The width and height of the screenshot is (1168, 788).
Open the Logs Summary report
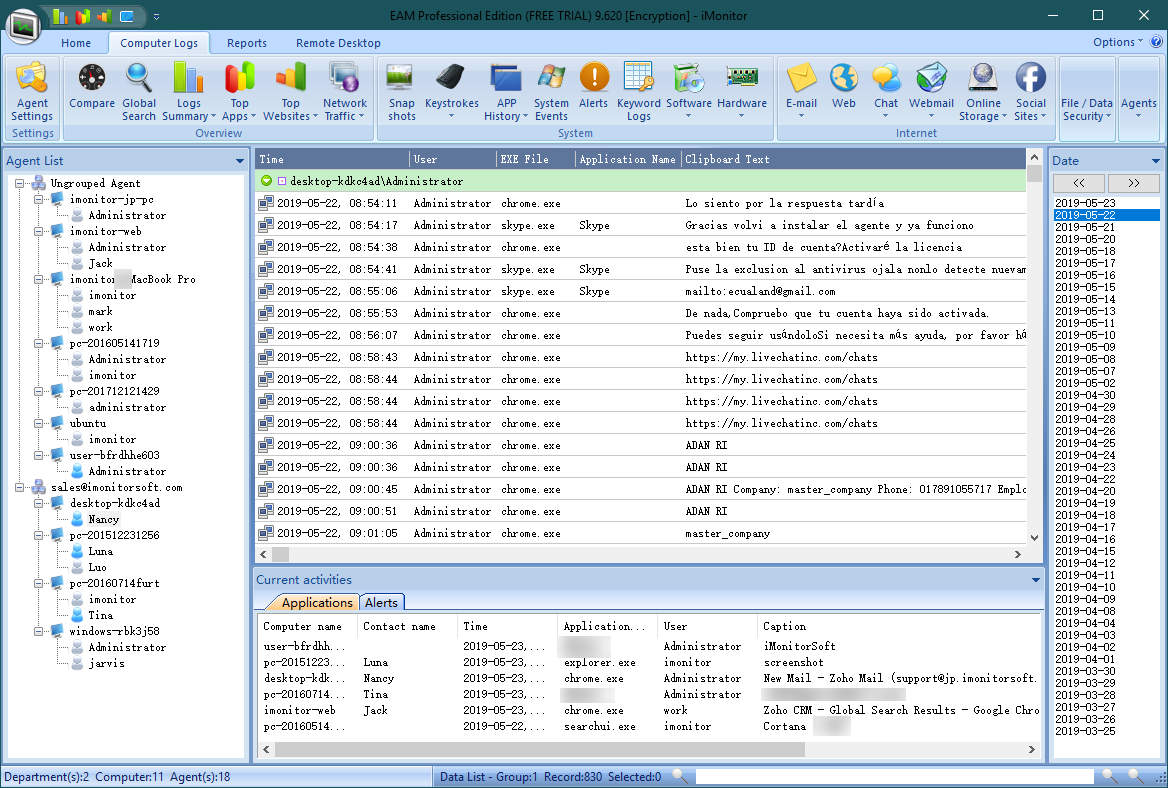click(x=188, y=92)
